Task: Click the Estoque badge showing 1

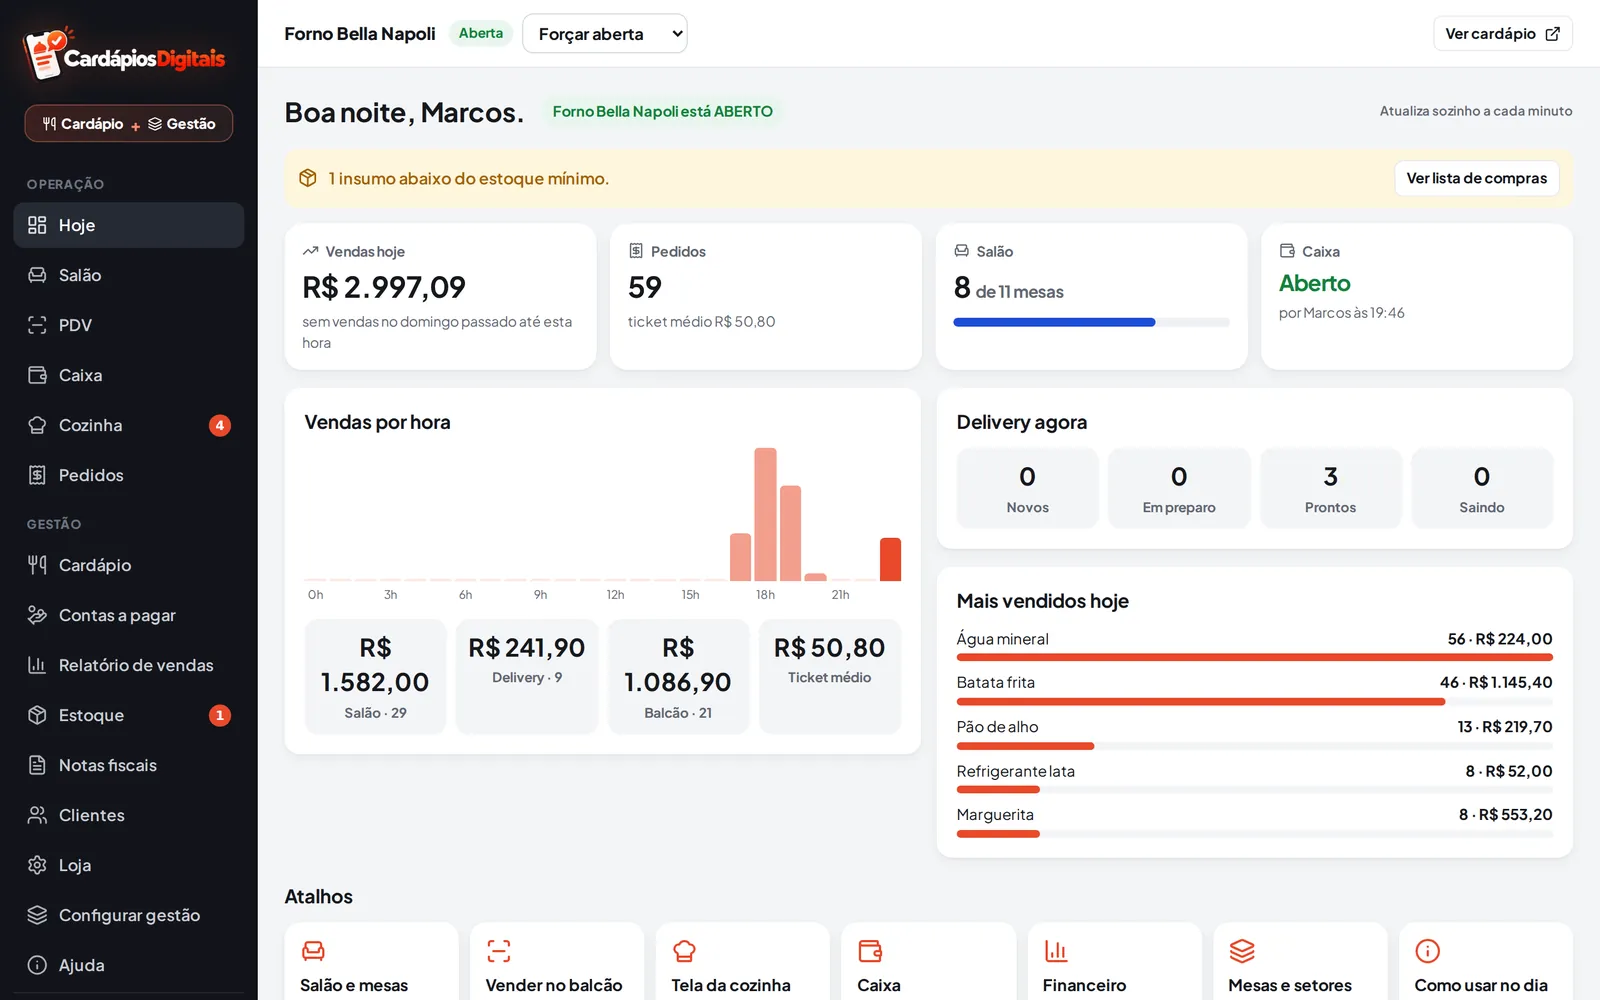Action: 220,715
